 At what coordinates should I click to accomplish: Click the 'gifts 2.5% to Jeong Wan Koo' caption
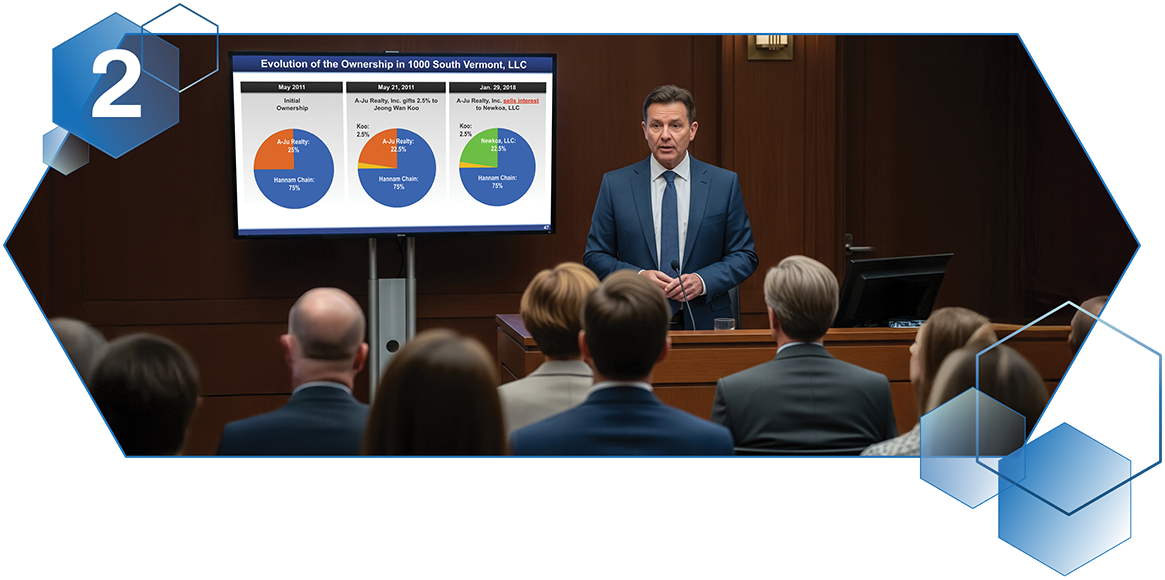coord(397,106)
